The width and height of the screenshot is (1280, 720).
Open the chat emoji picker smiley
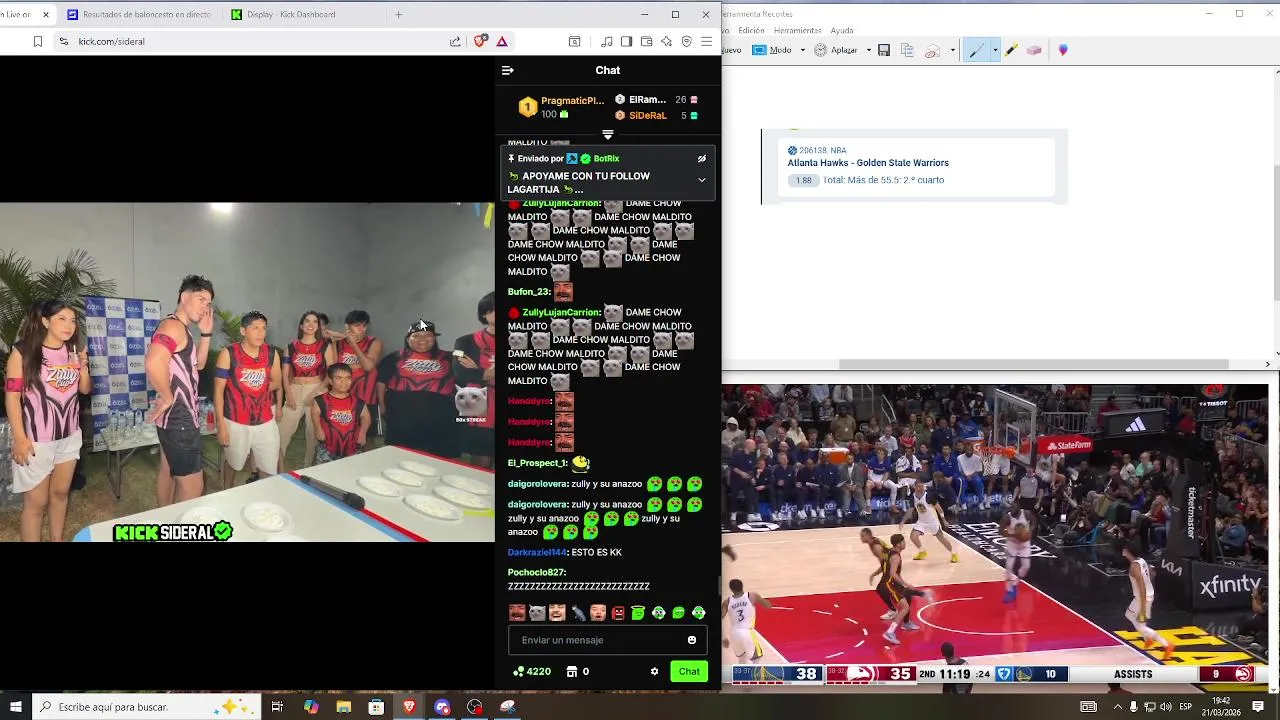692,640
